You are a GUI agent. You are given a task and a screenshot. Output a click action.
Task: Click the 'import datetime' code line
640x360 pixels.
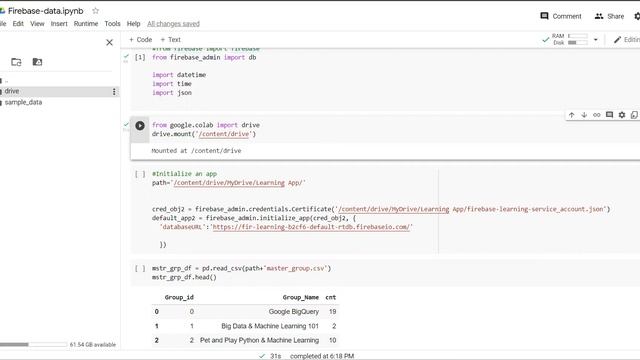click(179, 75)
